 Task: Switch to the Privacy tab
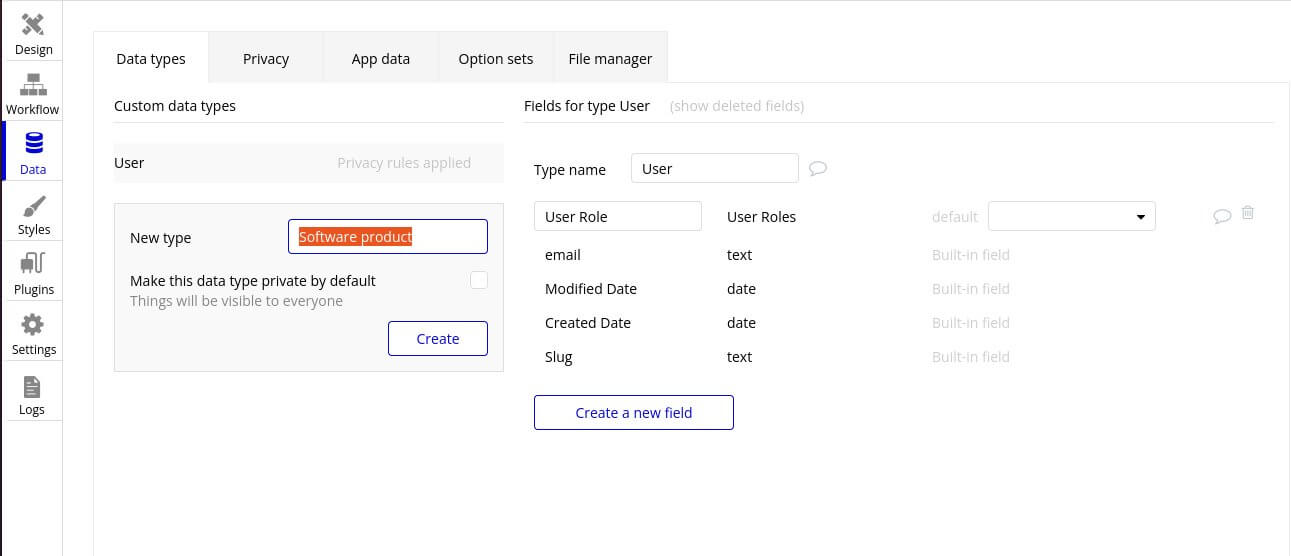click(x=266, y=59)
